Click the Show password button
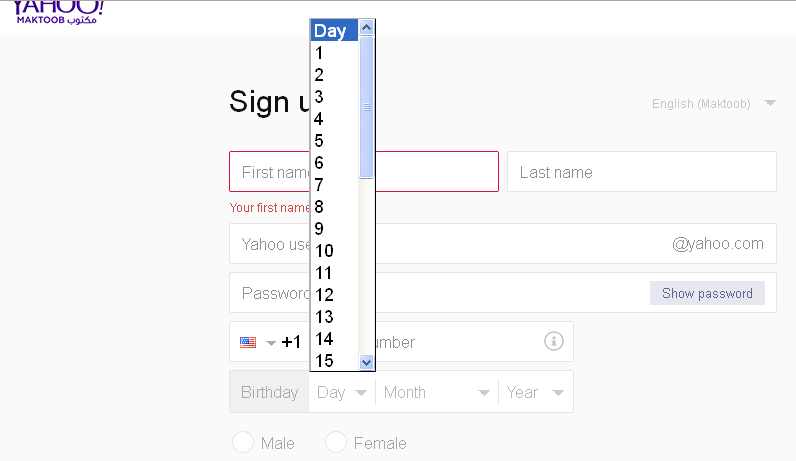796x461 pixels. click(707, 293)
